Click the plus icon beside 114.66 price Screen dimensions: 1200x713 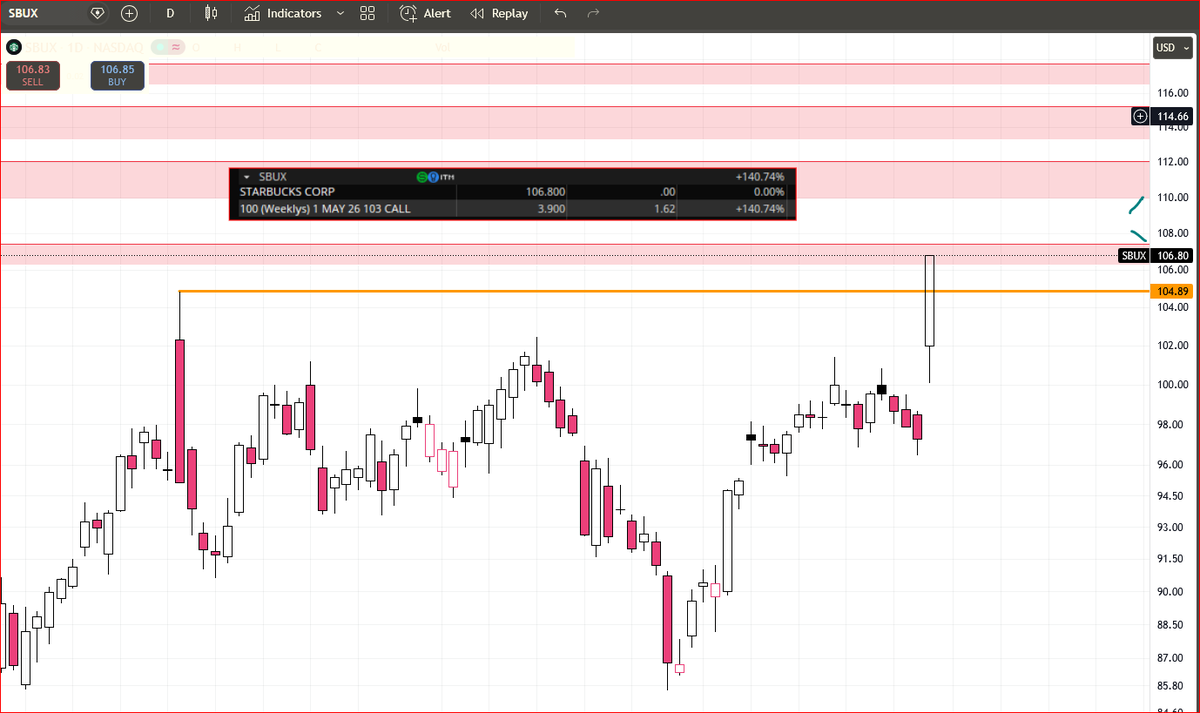point(1140,117)
